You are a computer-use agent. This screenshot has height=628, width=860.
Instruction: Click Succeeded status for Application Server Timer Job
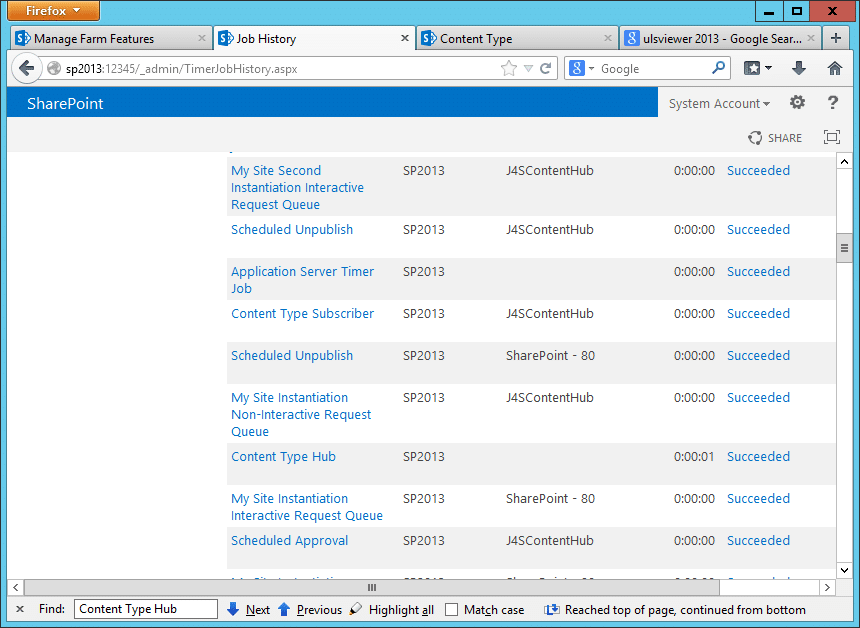759,271
